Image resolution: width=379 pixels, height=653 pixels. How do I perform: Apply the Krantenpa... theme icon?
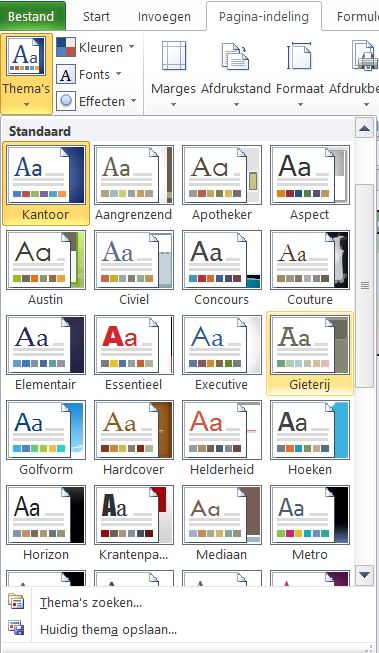pyautogui.click(x=134, y=514)
